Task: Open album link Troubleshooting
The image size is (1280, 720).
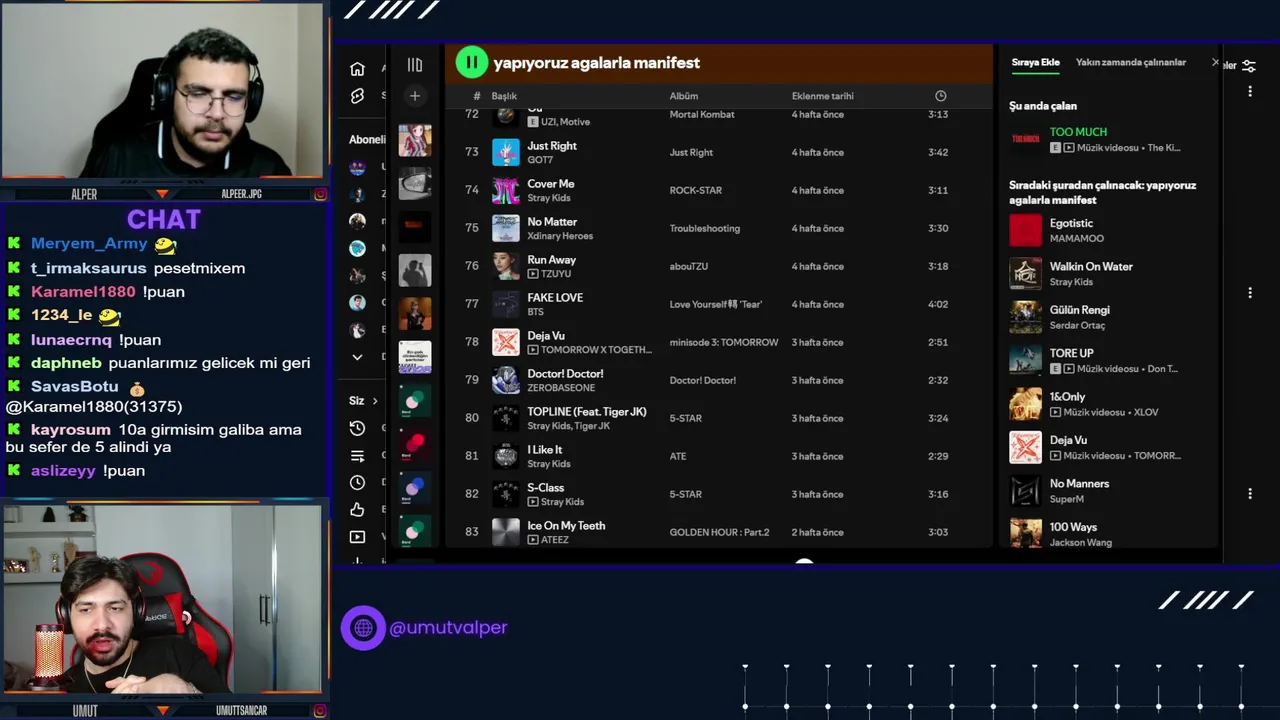Action: point(705,228)
